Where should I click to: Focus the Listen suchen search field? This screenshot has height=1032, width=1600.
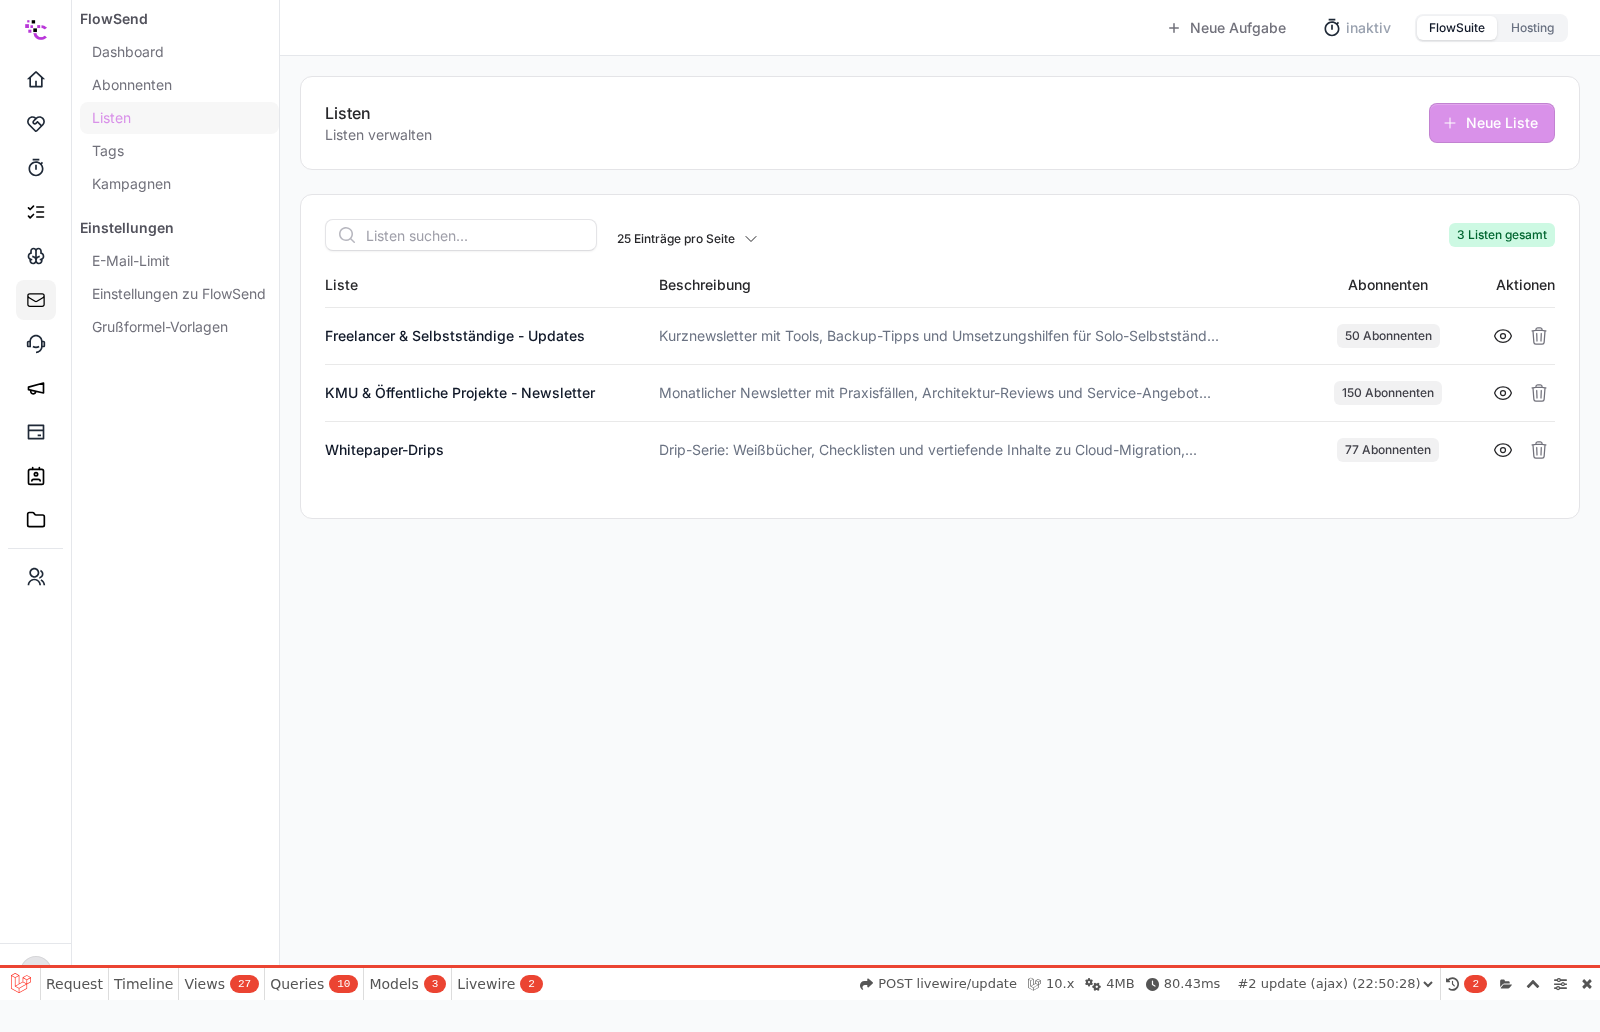[461, 235]
